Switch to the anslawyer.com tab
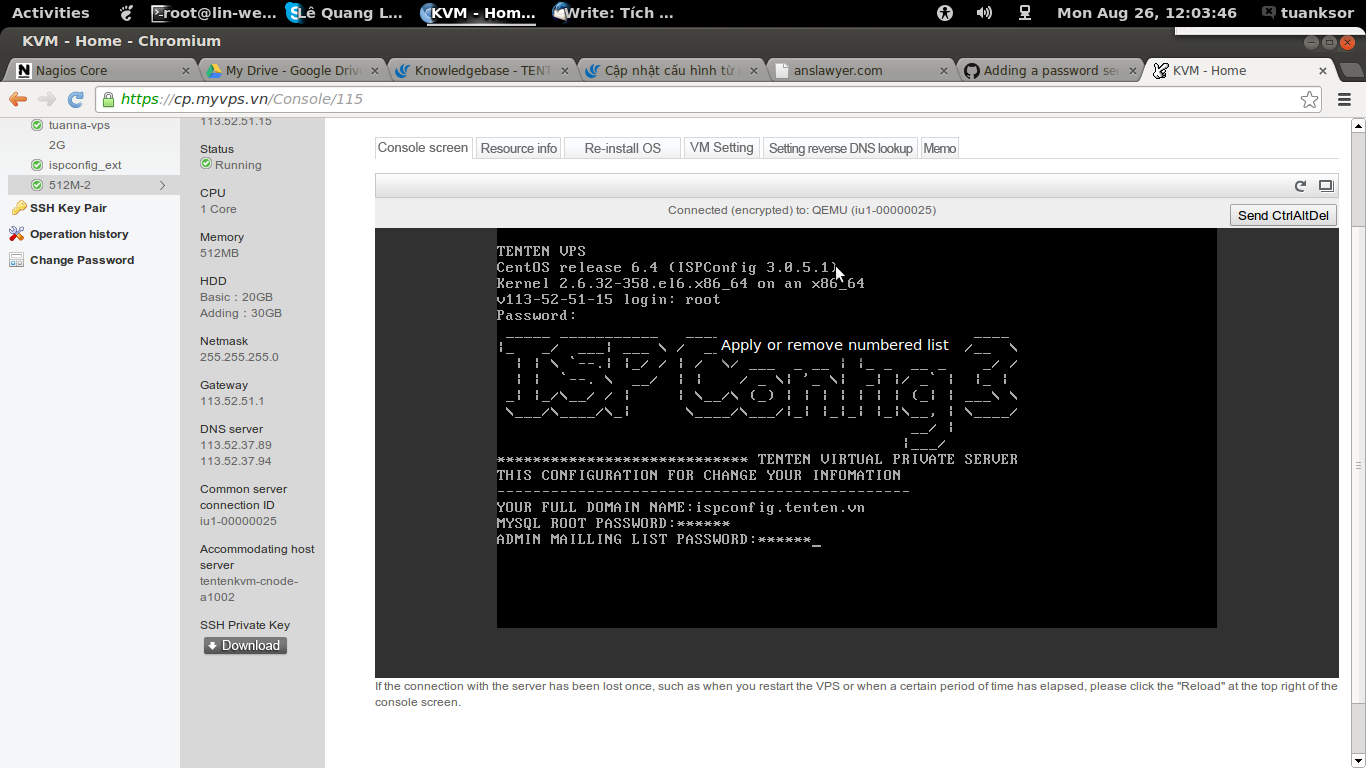 (860, 71)
